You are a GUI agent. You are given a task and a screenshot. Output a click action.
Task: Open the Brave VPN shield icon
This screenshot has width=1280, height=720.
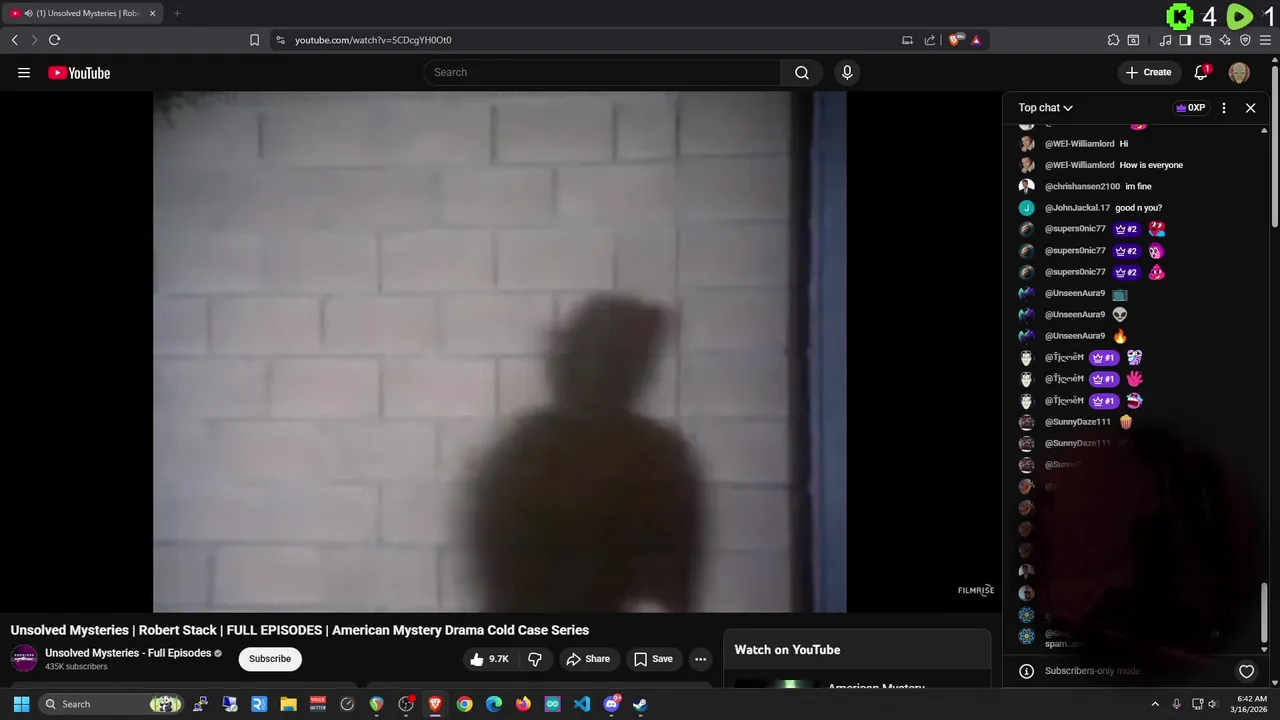1245,40
